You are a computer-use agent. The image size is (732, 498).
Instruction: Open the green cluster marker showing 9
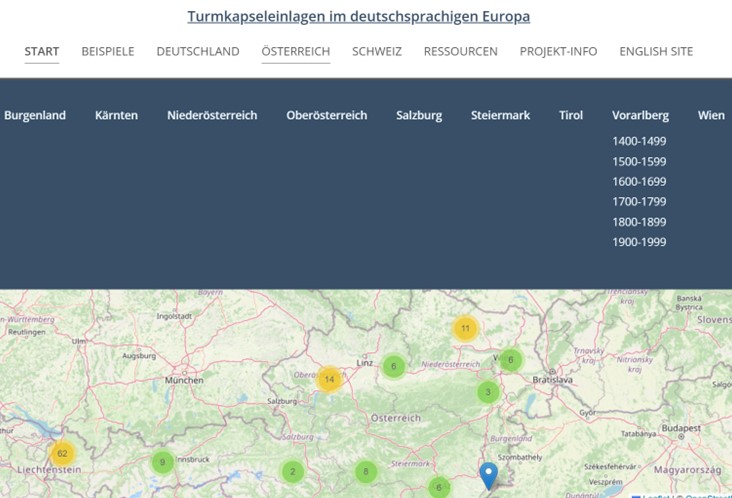pyautogui.click(x=162, y=462)
